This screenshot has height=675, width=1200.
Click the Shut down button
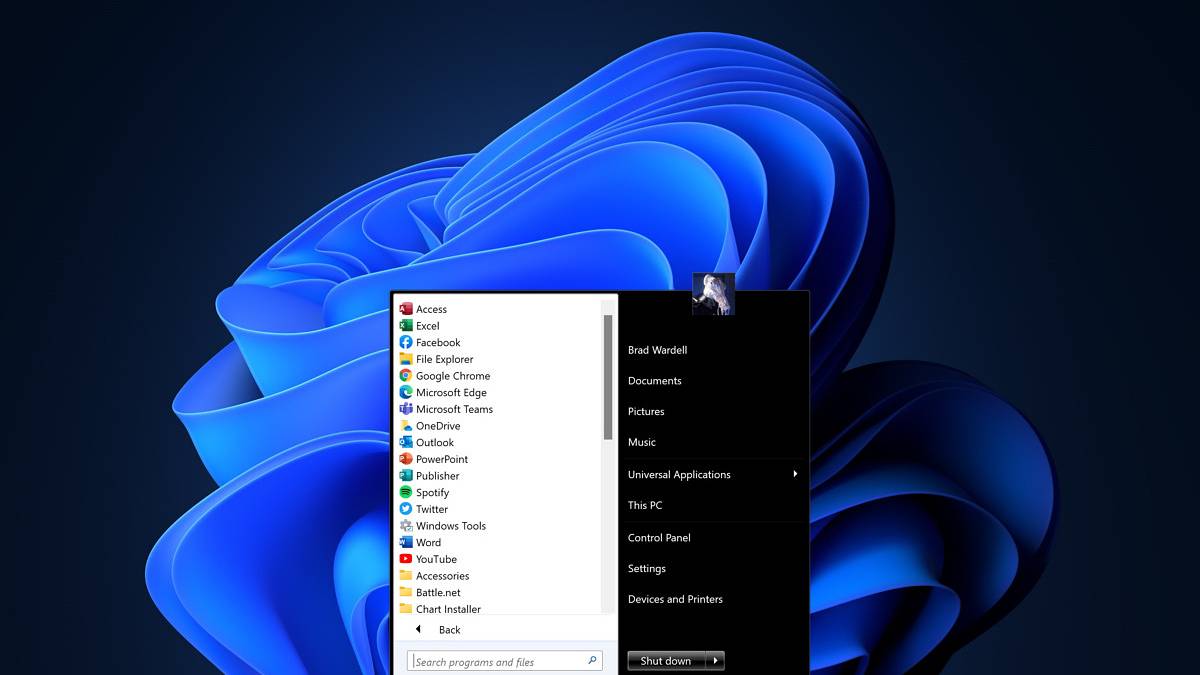[665, 661]
